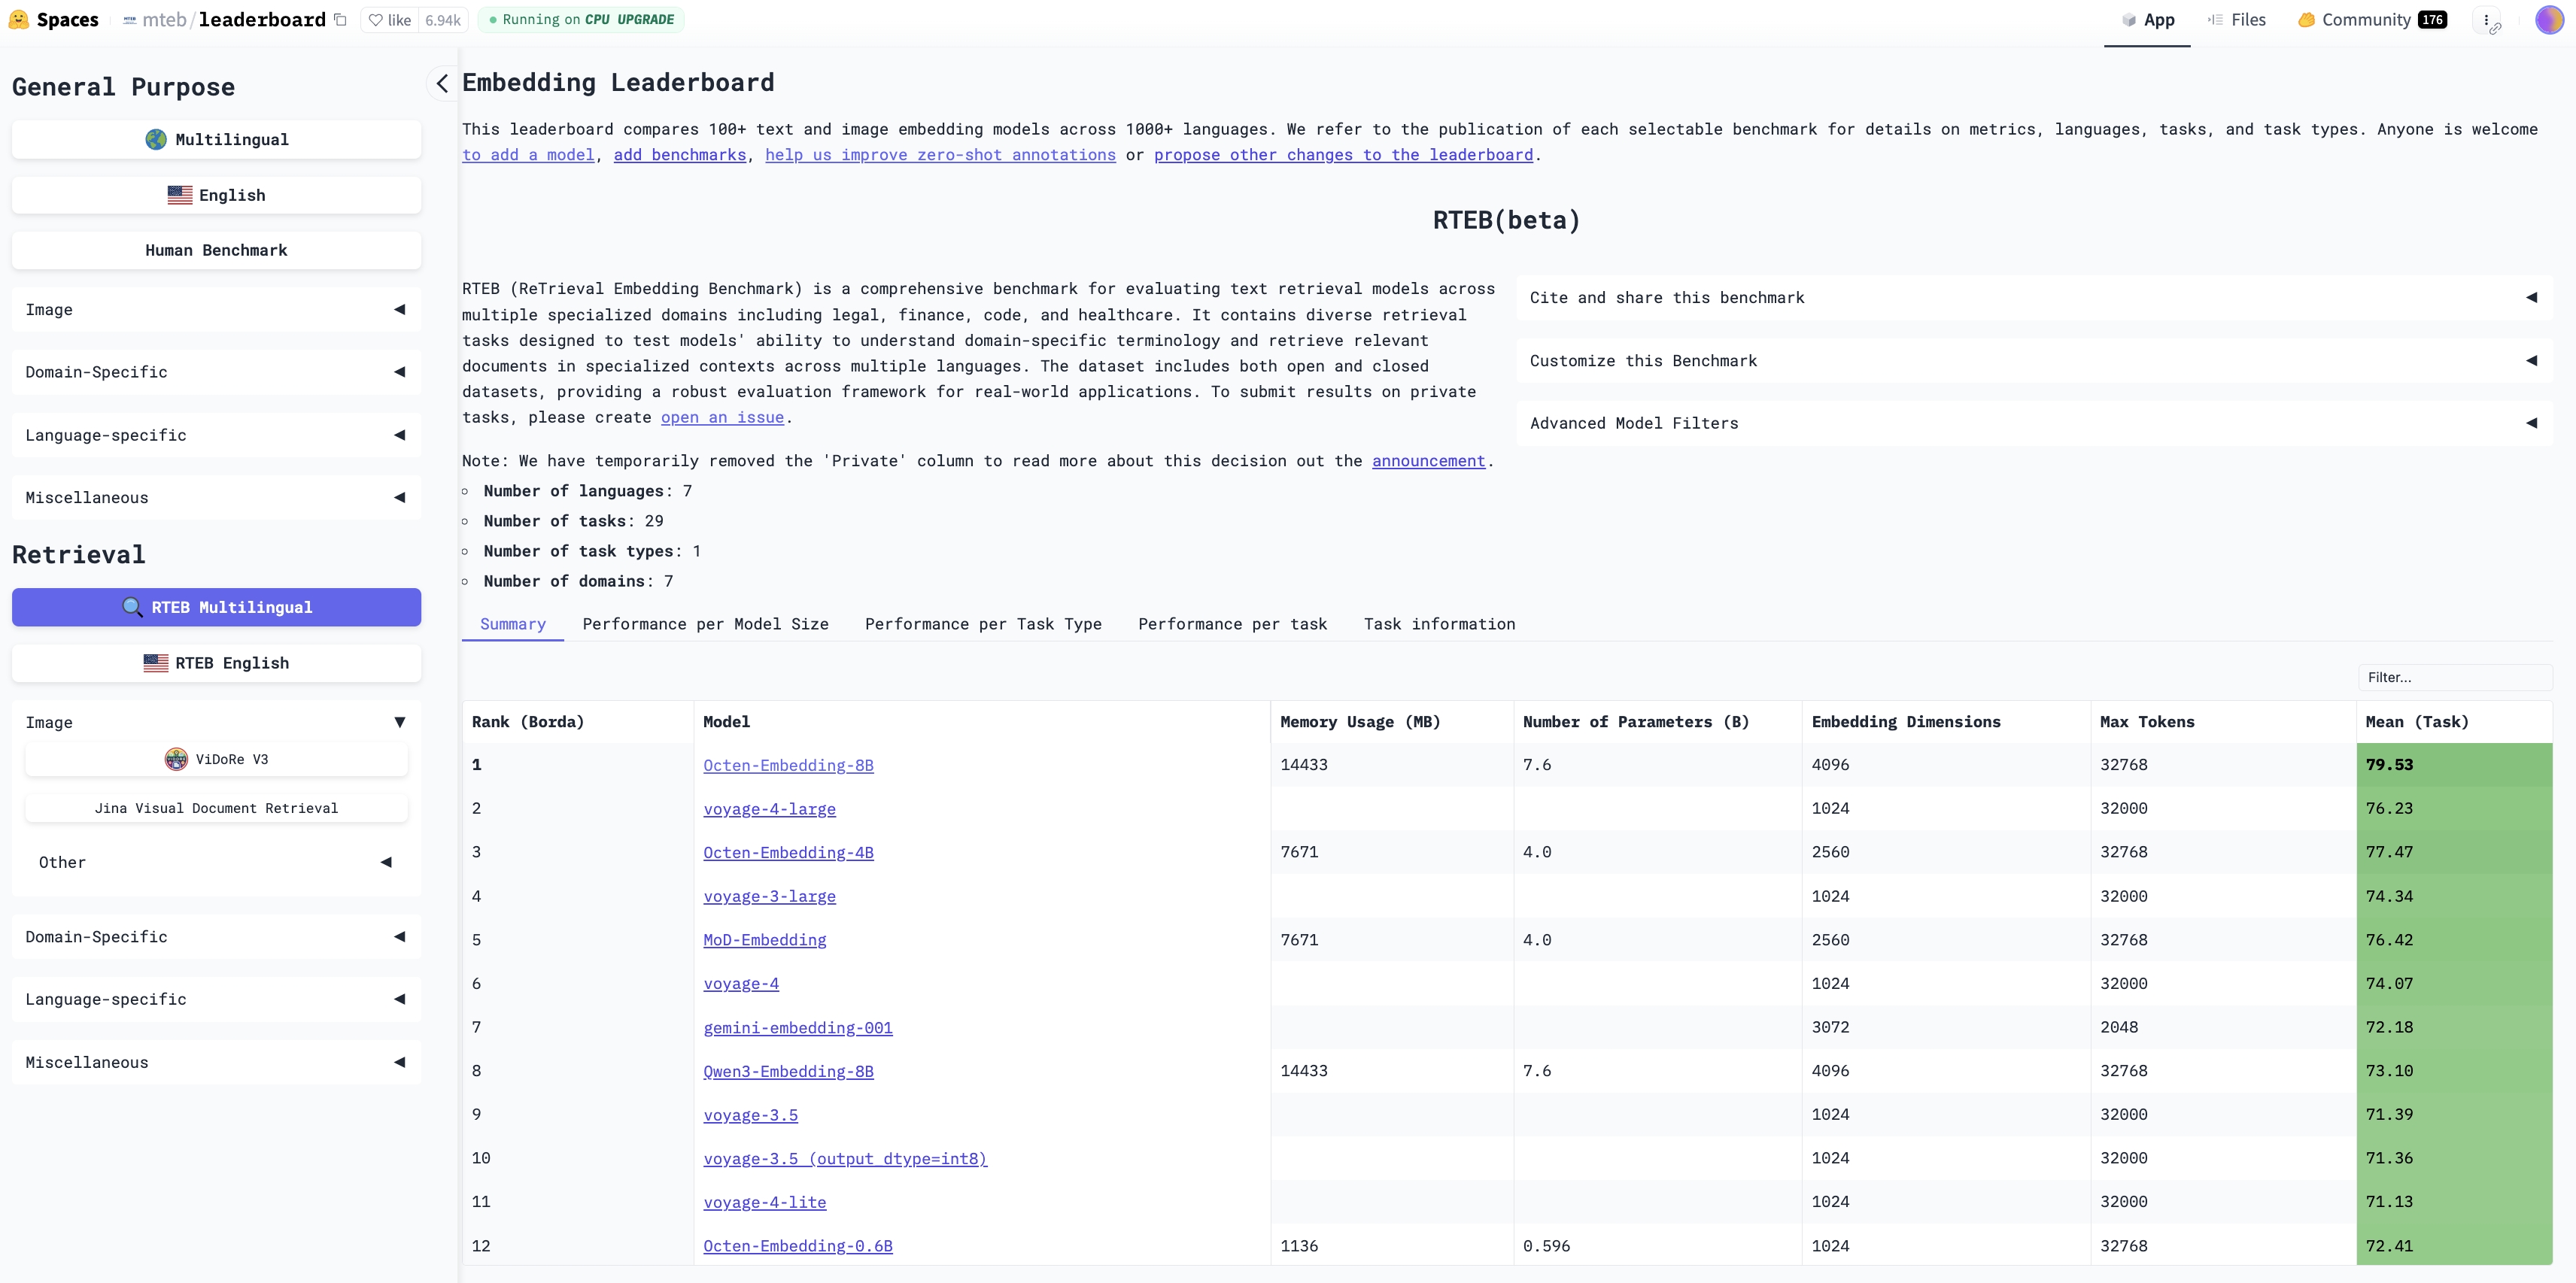This screenshot has width=2576, height=1283.
Task: Open the Task information tab
Action: pos(1439,624)
